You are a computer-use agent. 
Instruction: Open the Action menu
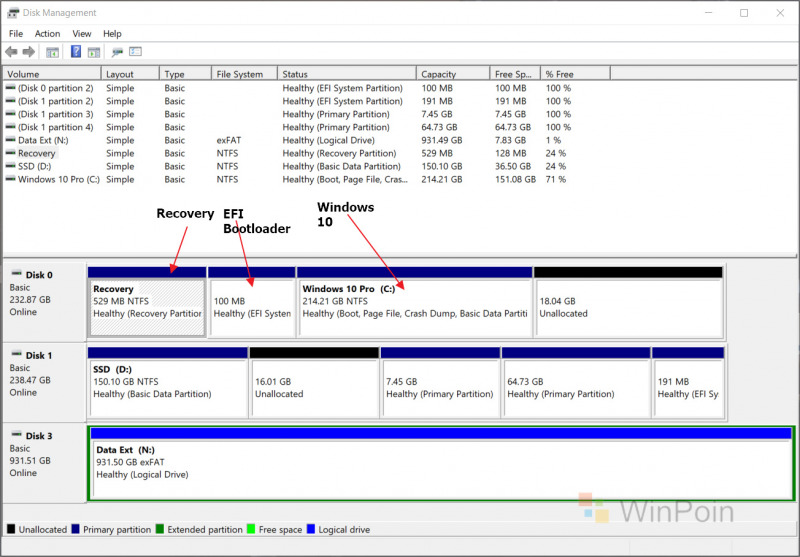[47, 34]
